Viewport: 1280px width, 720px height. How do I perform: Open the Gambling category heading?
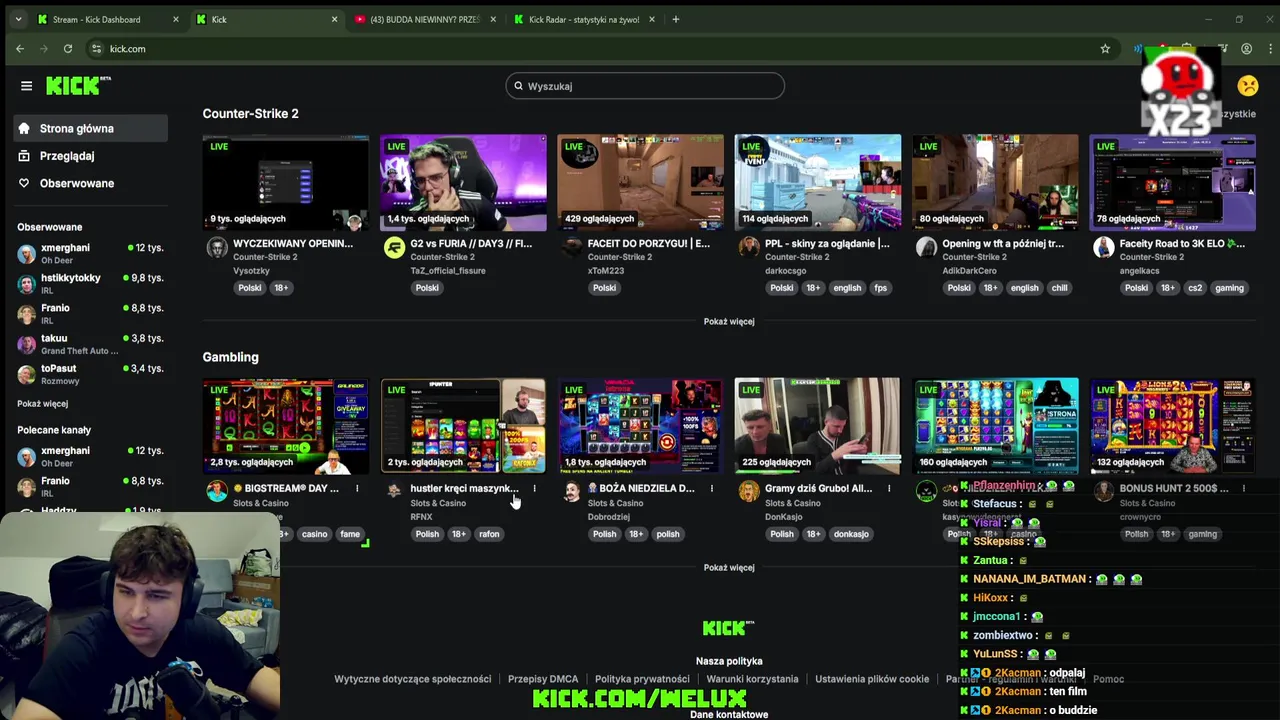[x=230, y=357]
